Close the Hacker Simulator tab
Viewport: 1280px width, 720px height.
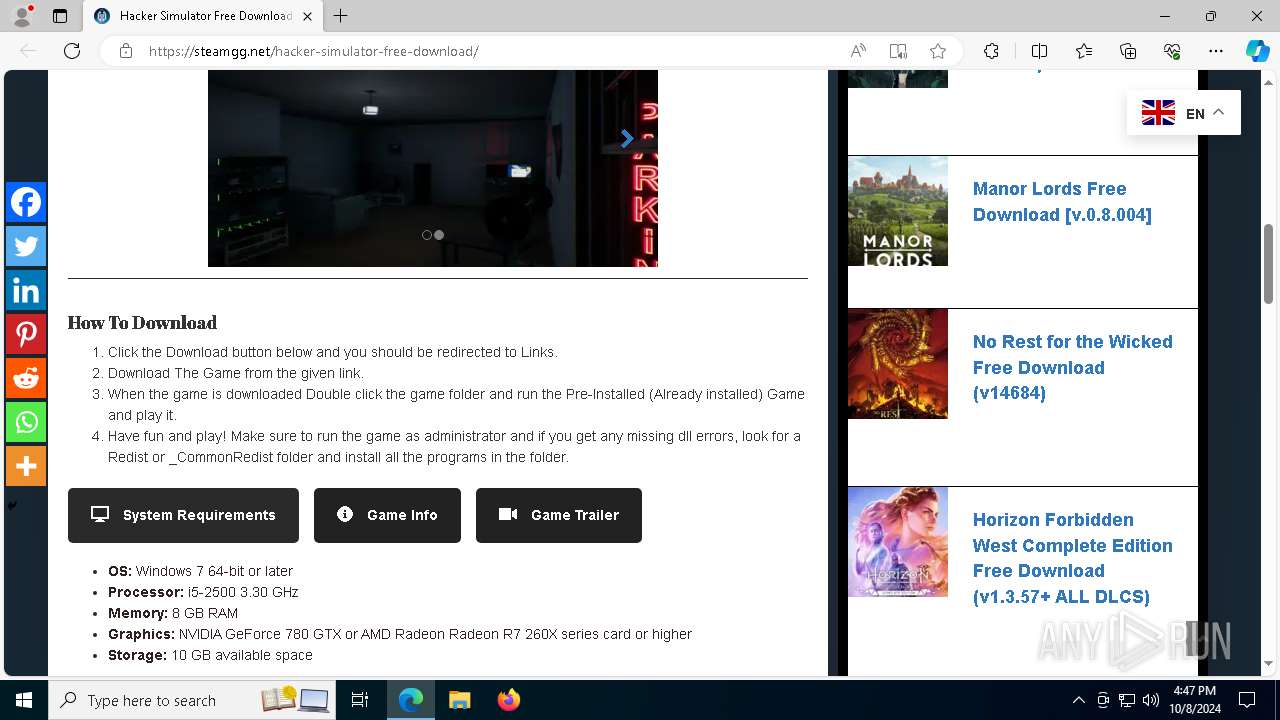pos(307,16)
